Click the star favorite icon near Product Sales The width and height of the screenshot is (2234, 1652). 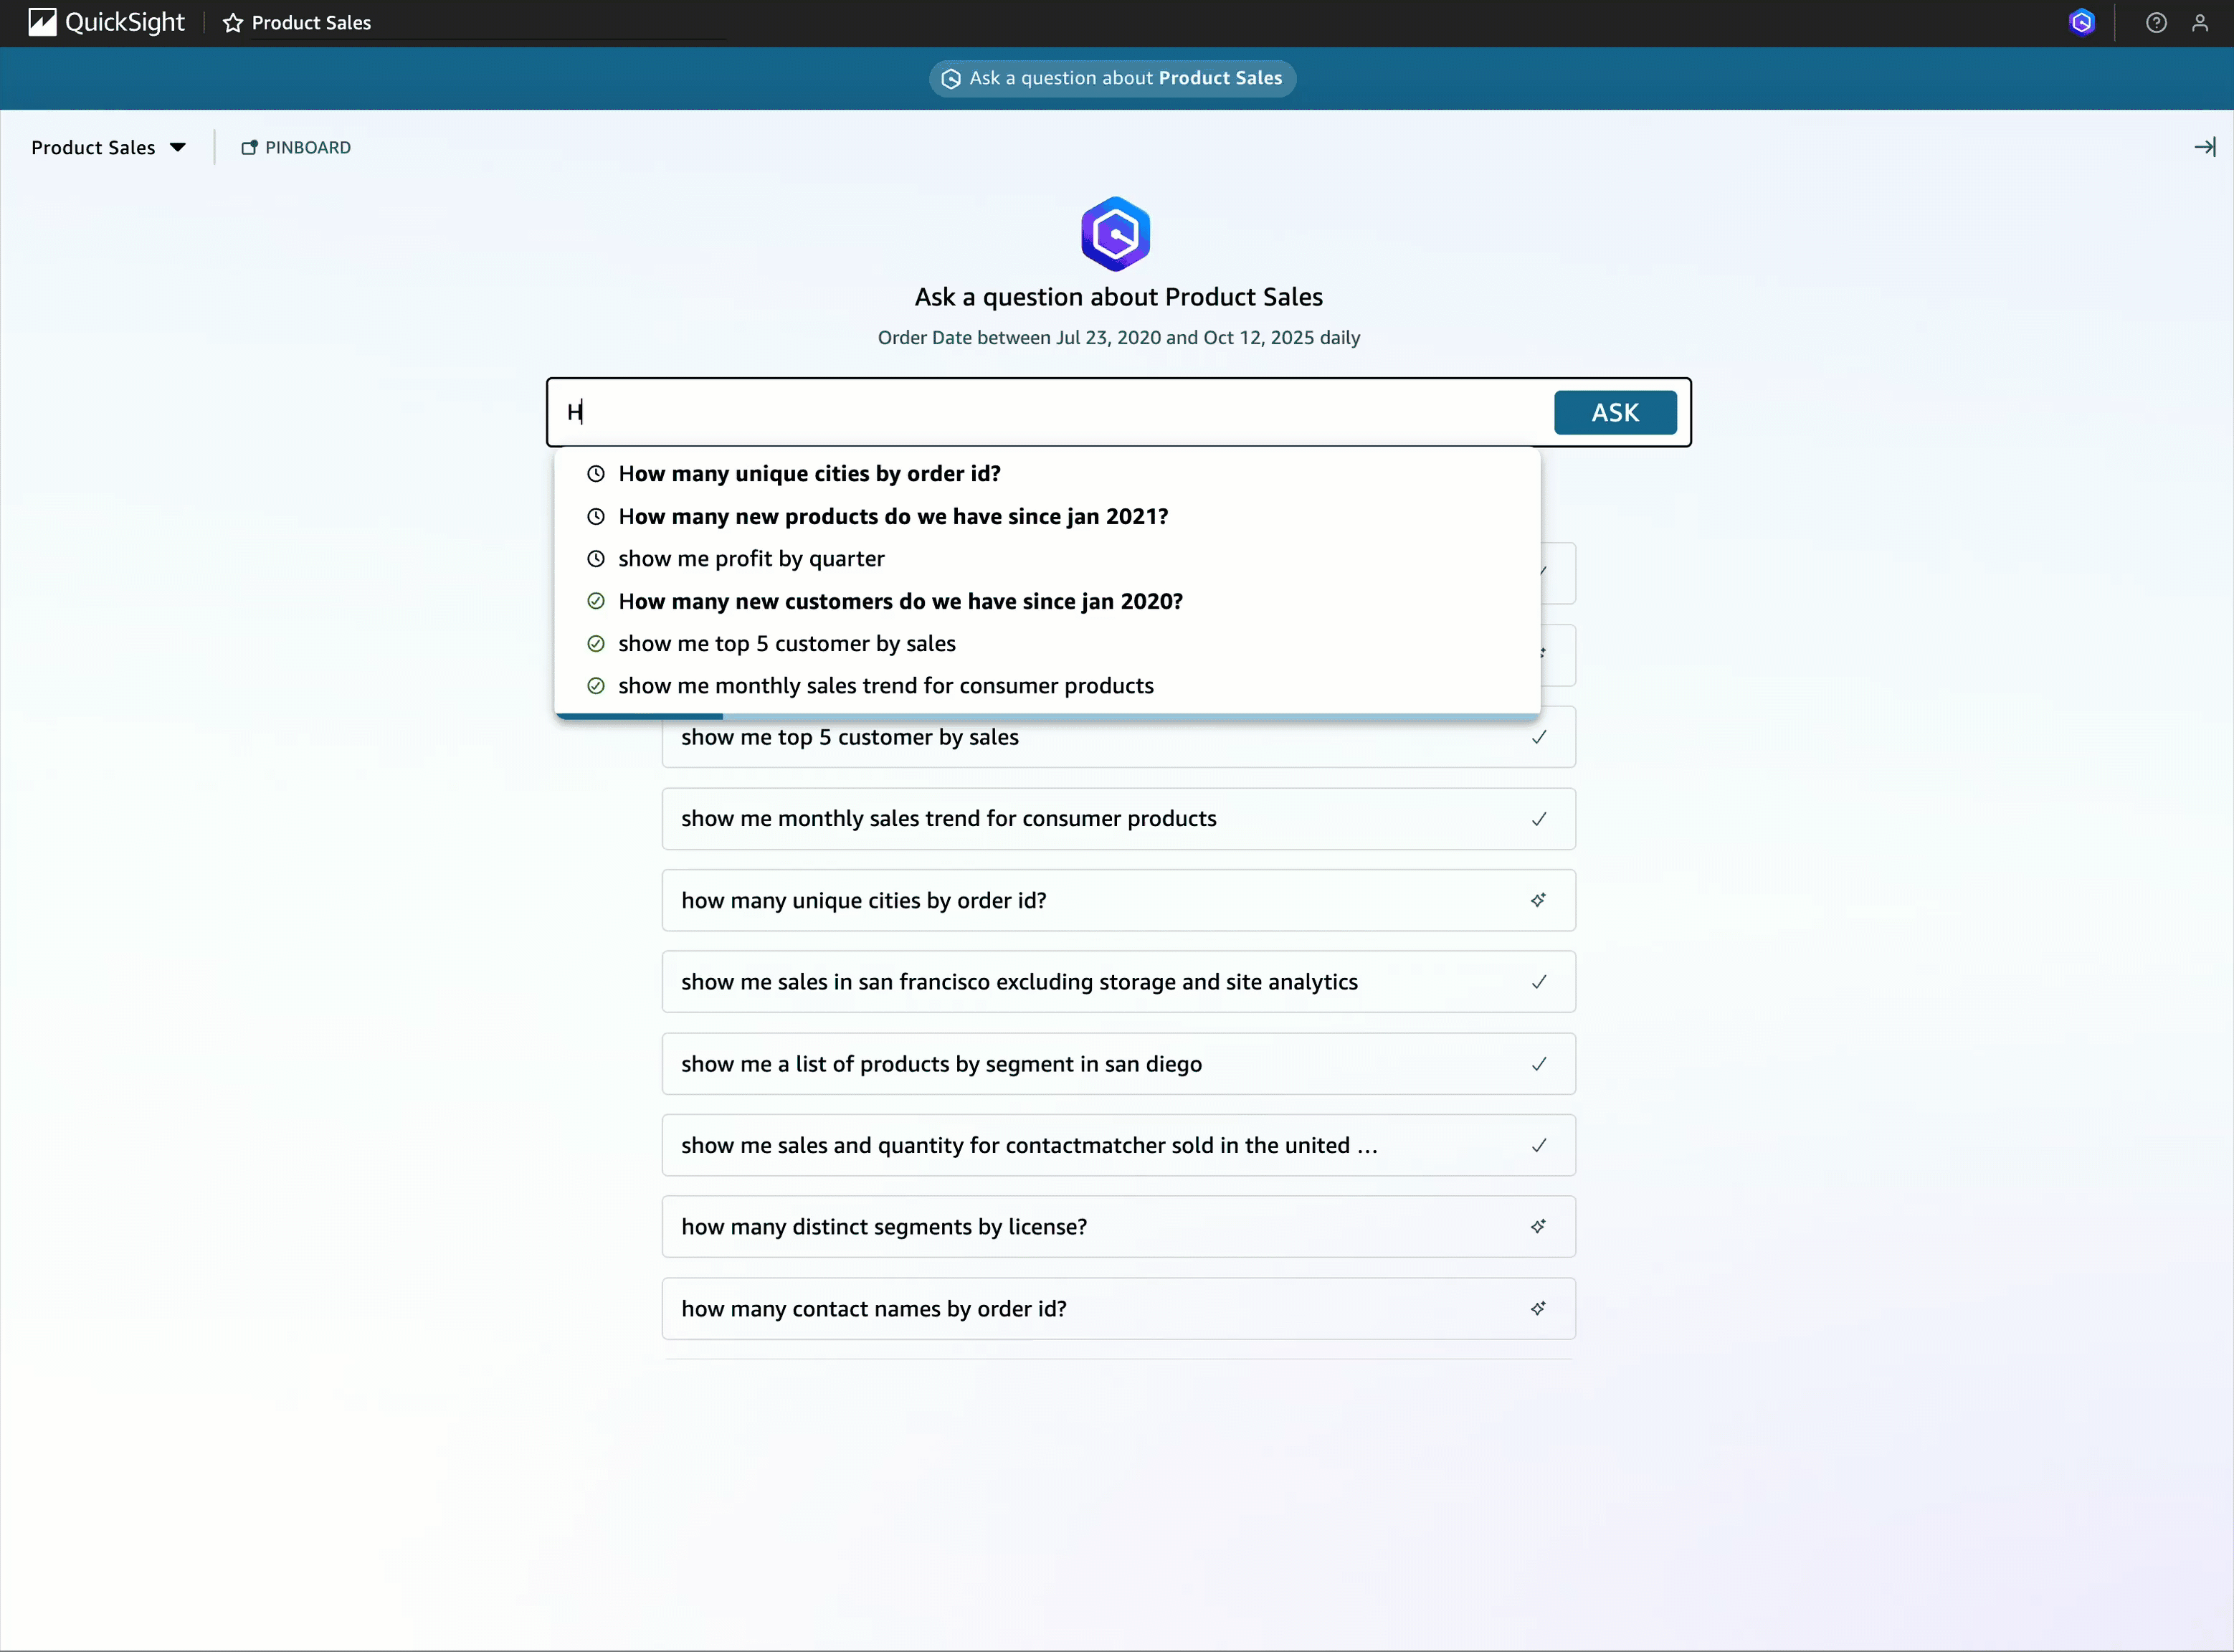(233, 23)
